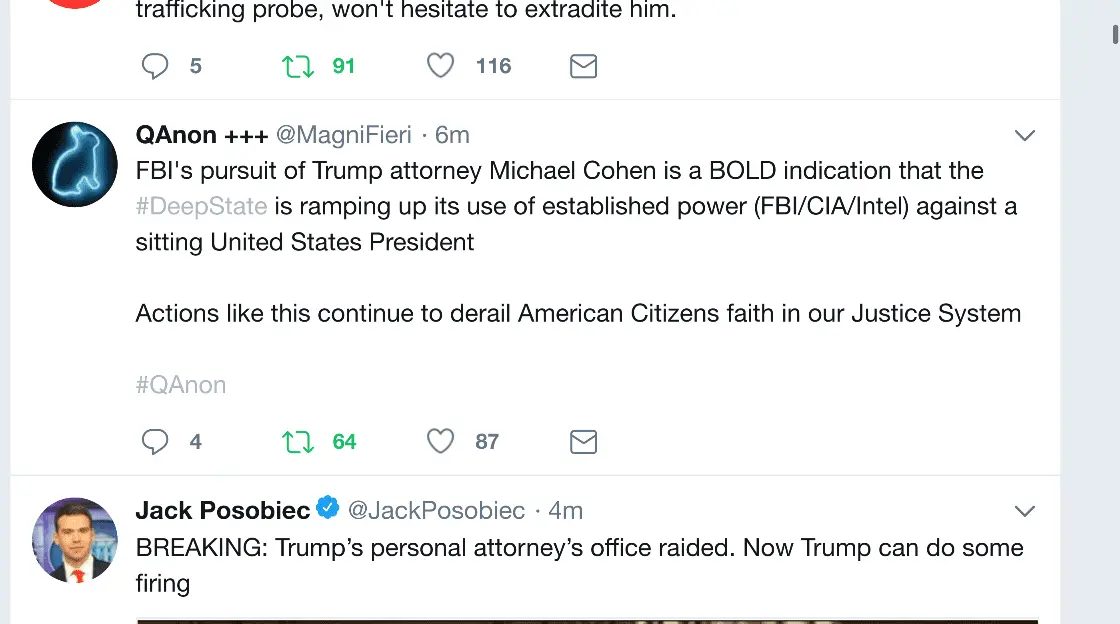Open the #DeepState hashtag link
1120x624 pixels.
click(x=201, y=207)
